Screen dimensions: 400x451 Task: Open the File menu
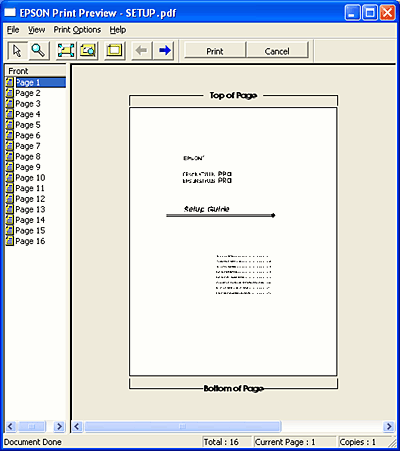(x=13, y=30)
